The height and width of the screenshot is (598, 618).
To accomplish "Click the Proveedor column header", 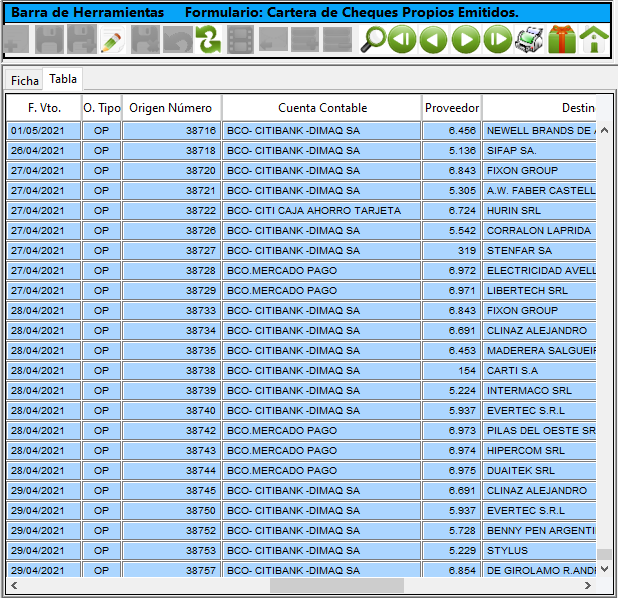I will pos(452,108).
